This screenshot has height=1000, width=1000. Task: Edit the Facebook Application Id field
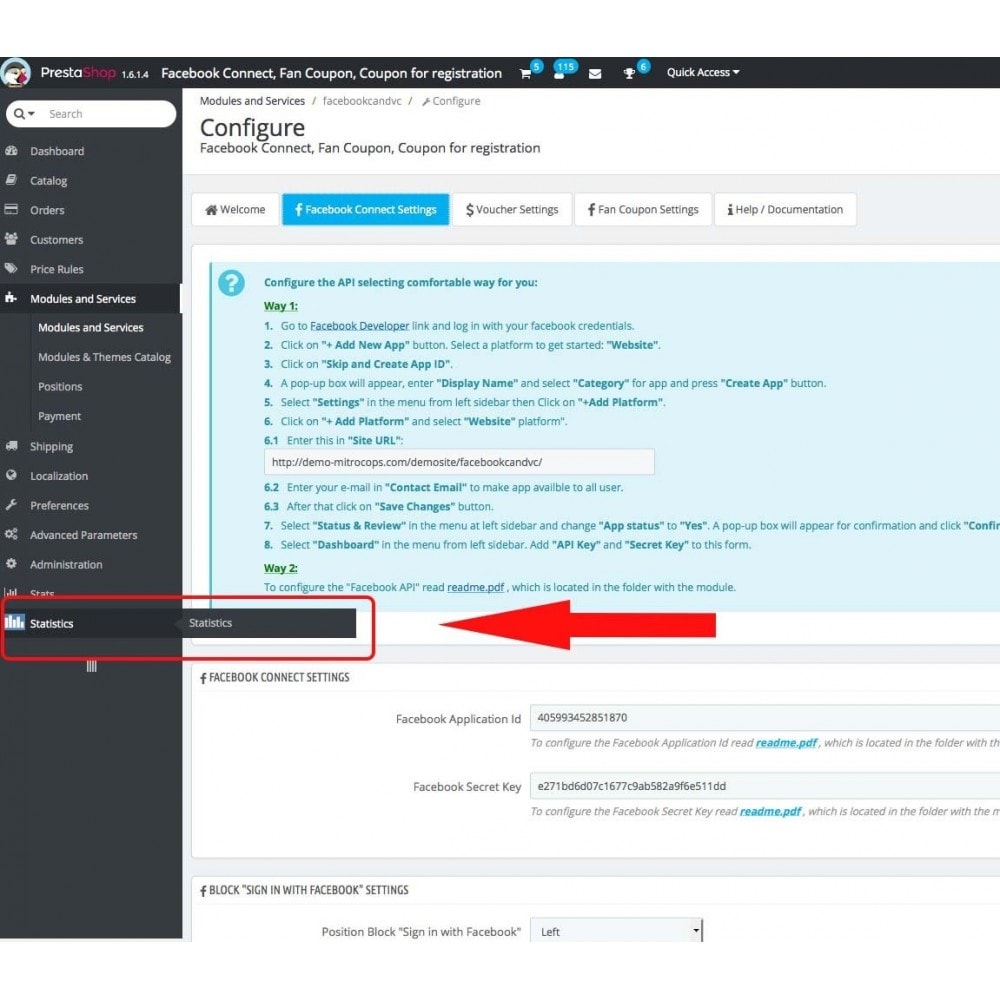tap(765, 717)
